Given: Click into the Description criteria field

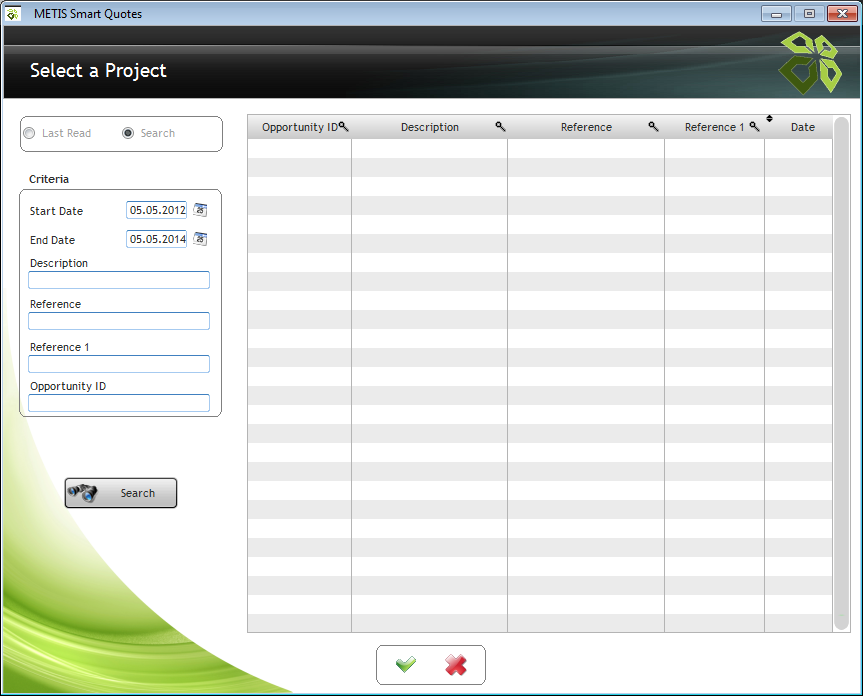Looking at the screenshot, I should point(119,280).
